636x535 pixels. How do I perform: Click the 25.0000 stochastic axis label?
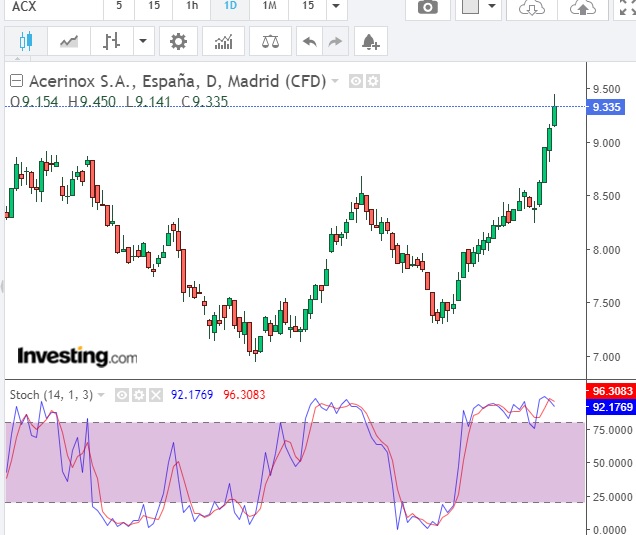(612, 497)
